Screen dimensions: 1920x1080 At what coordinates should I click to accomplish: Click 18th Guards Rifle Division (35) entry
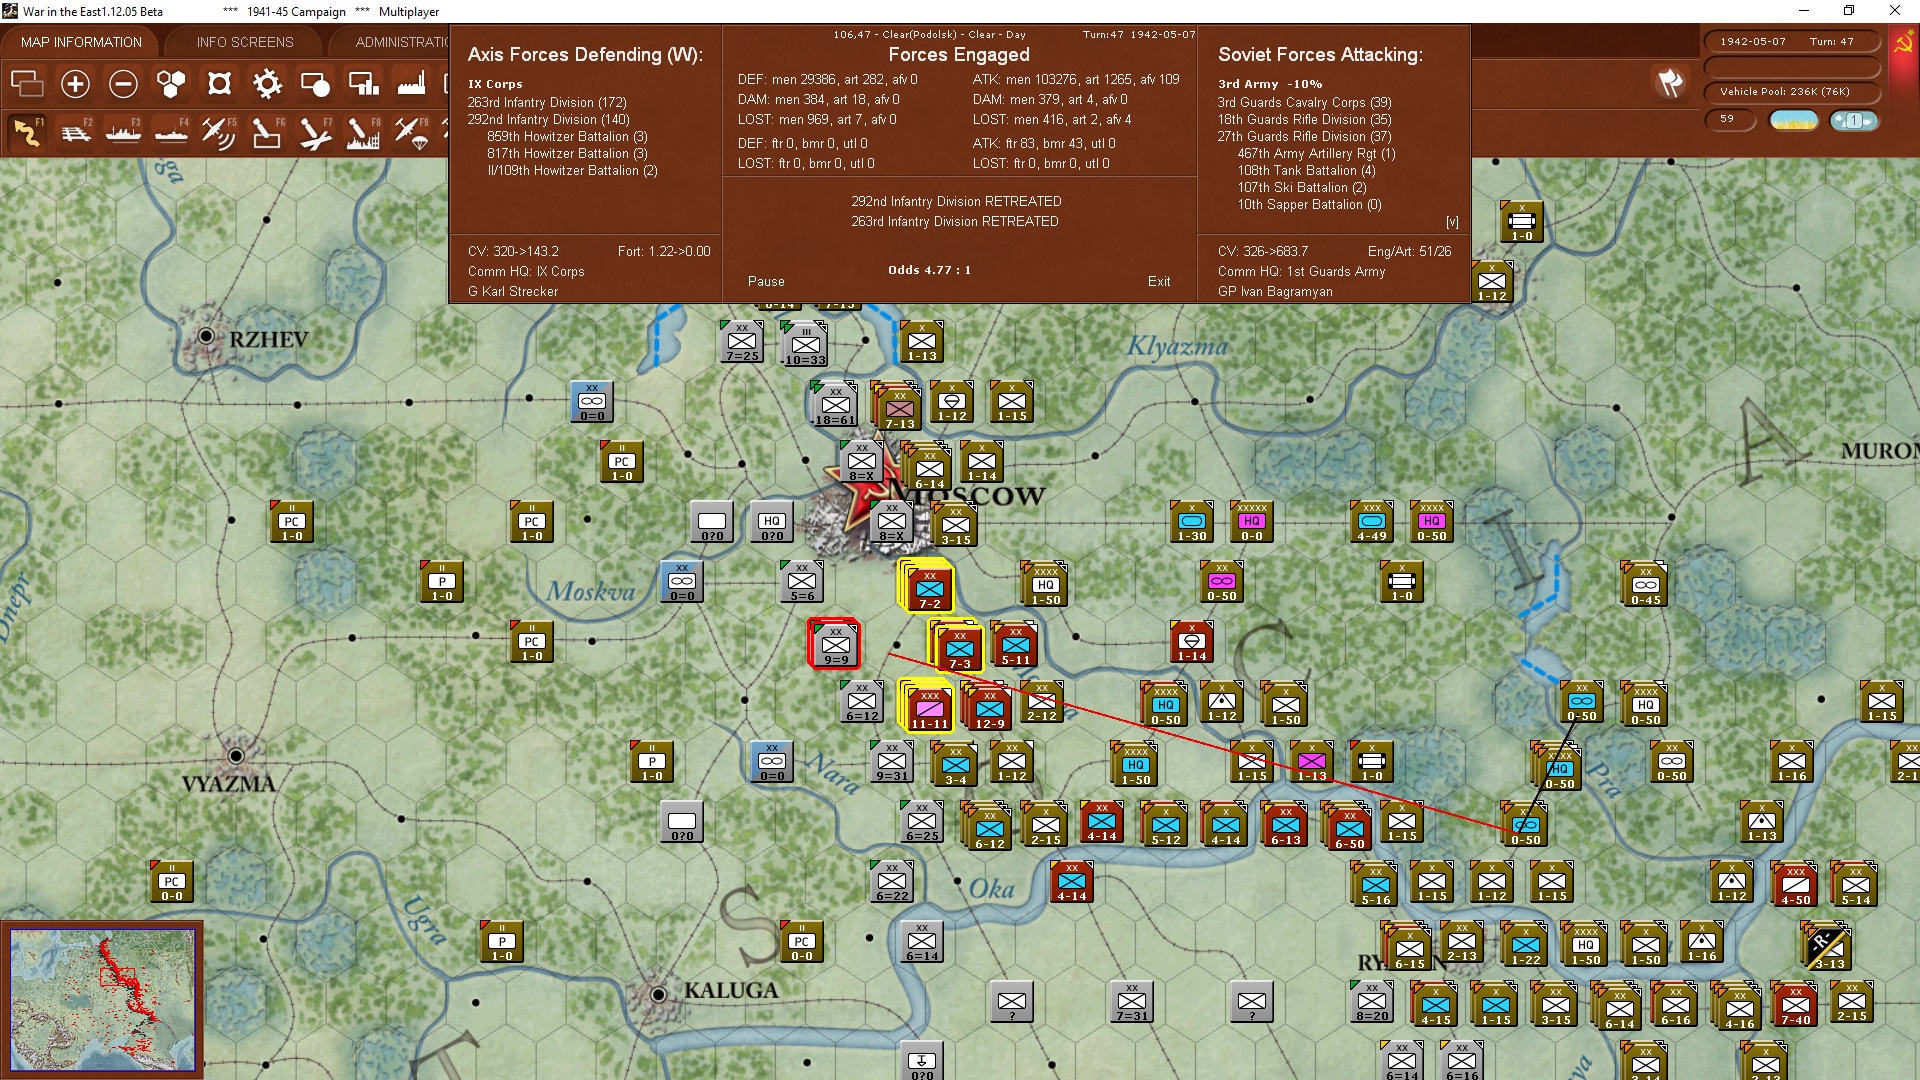[1304, 120]
